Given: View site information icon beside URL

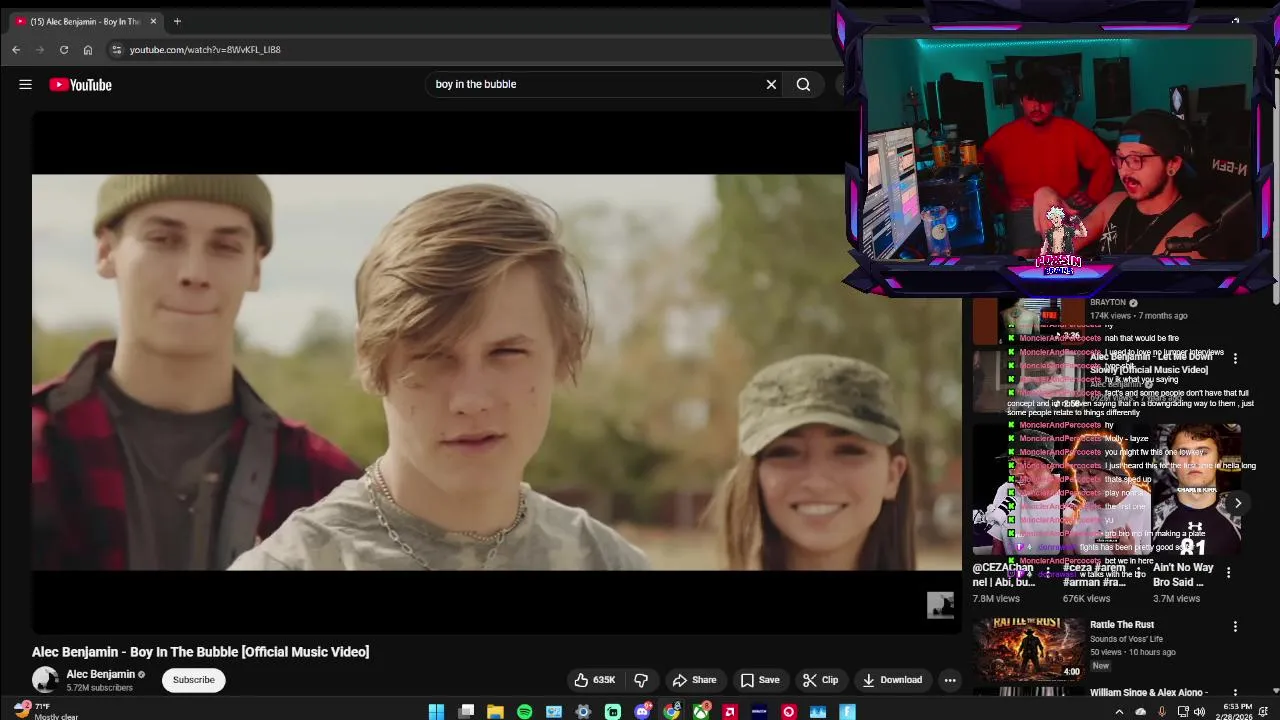Looking at the screenshot, I should coord(116,50).
